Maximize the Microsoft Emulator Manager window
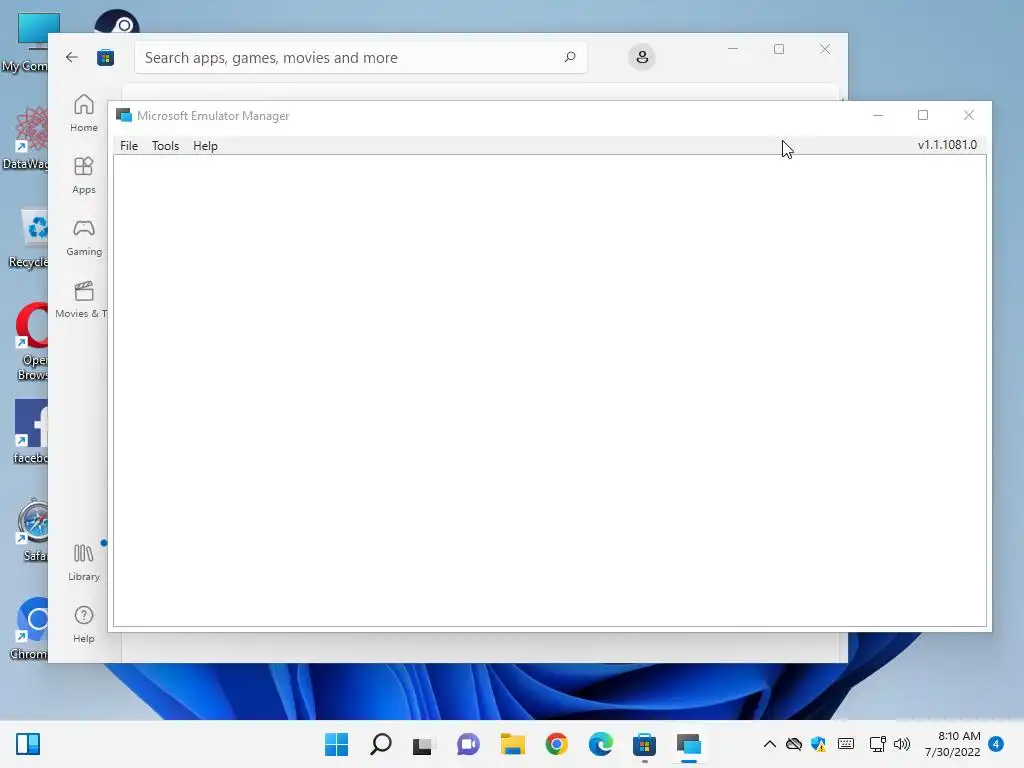Image resolution: width=1024 pixels, height=768 pixels. pyautogui.click(x=923, y=116)
